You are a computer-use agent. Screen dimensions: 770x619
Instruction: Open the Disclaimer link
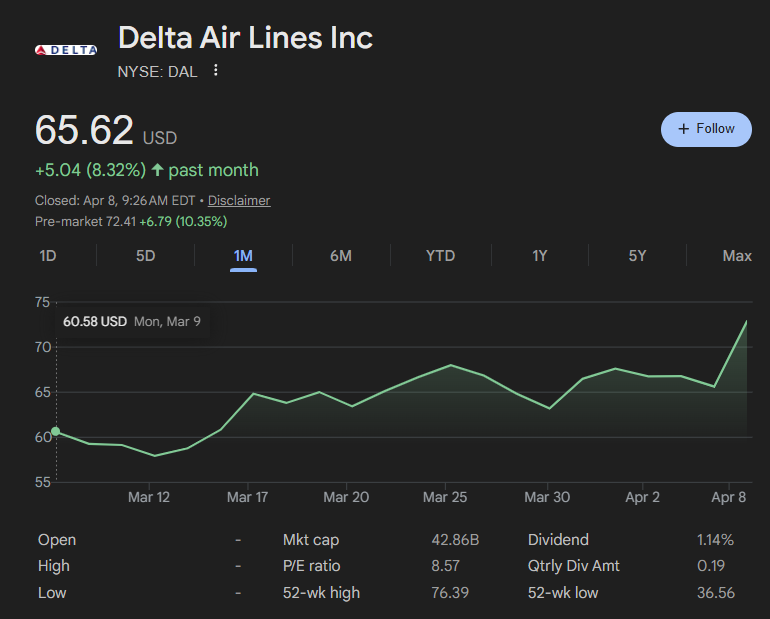(239, 200)
